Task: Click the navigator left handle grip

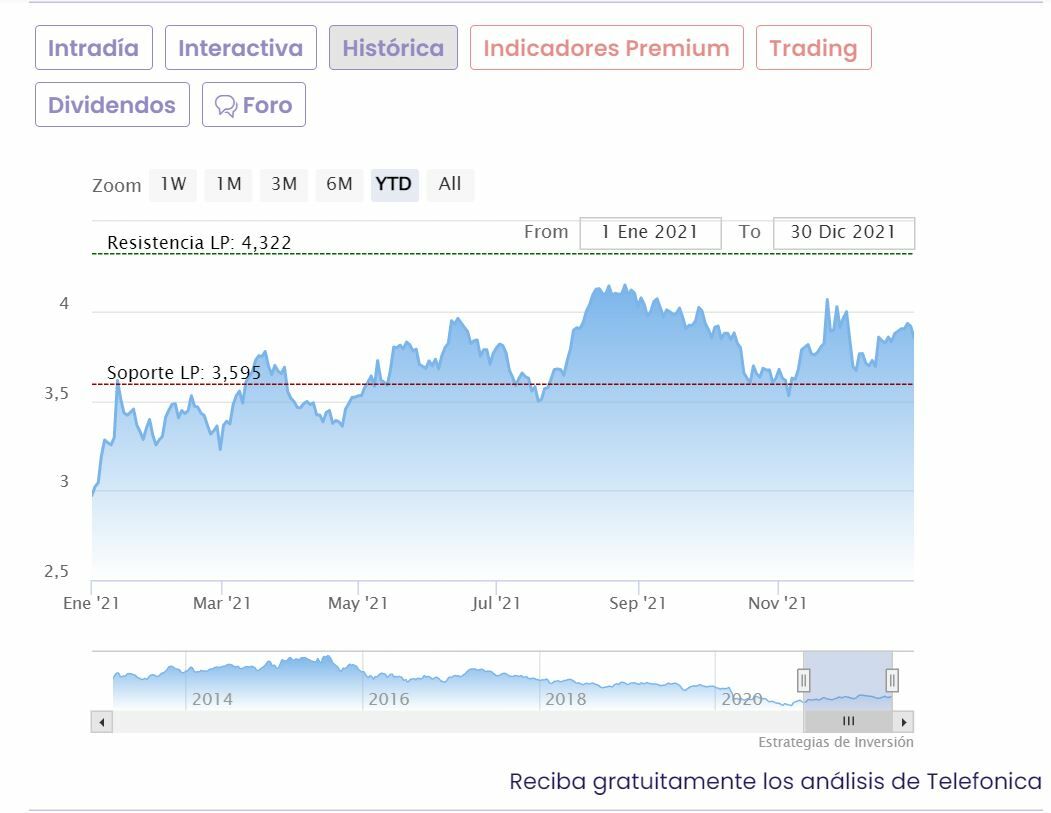Action: click(803, 681)
